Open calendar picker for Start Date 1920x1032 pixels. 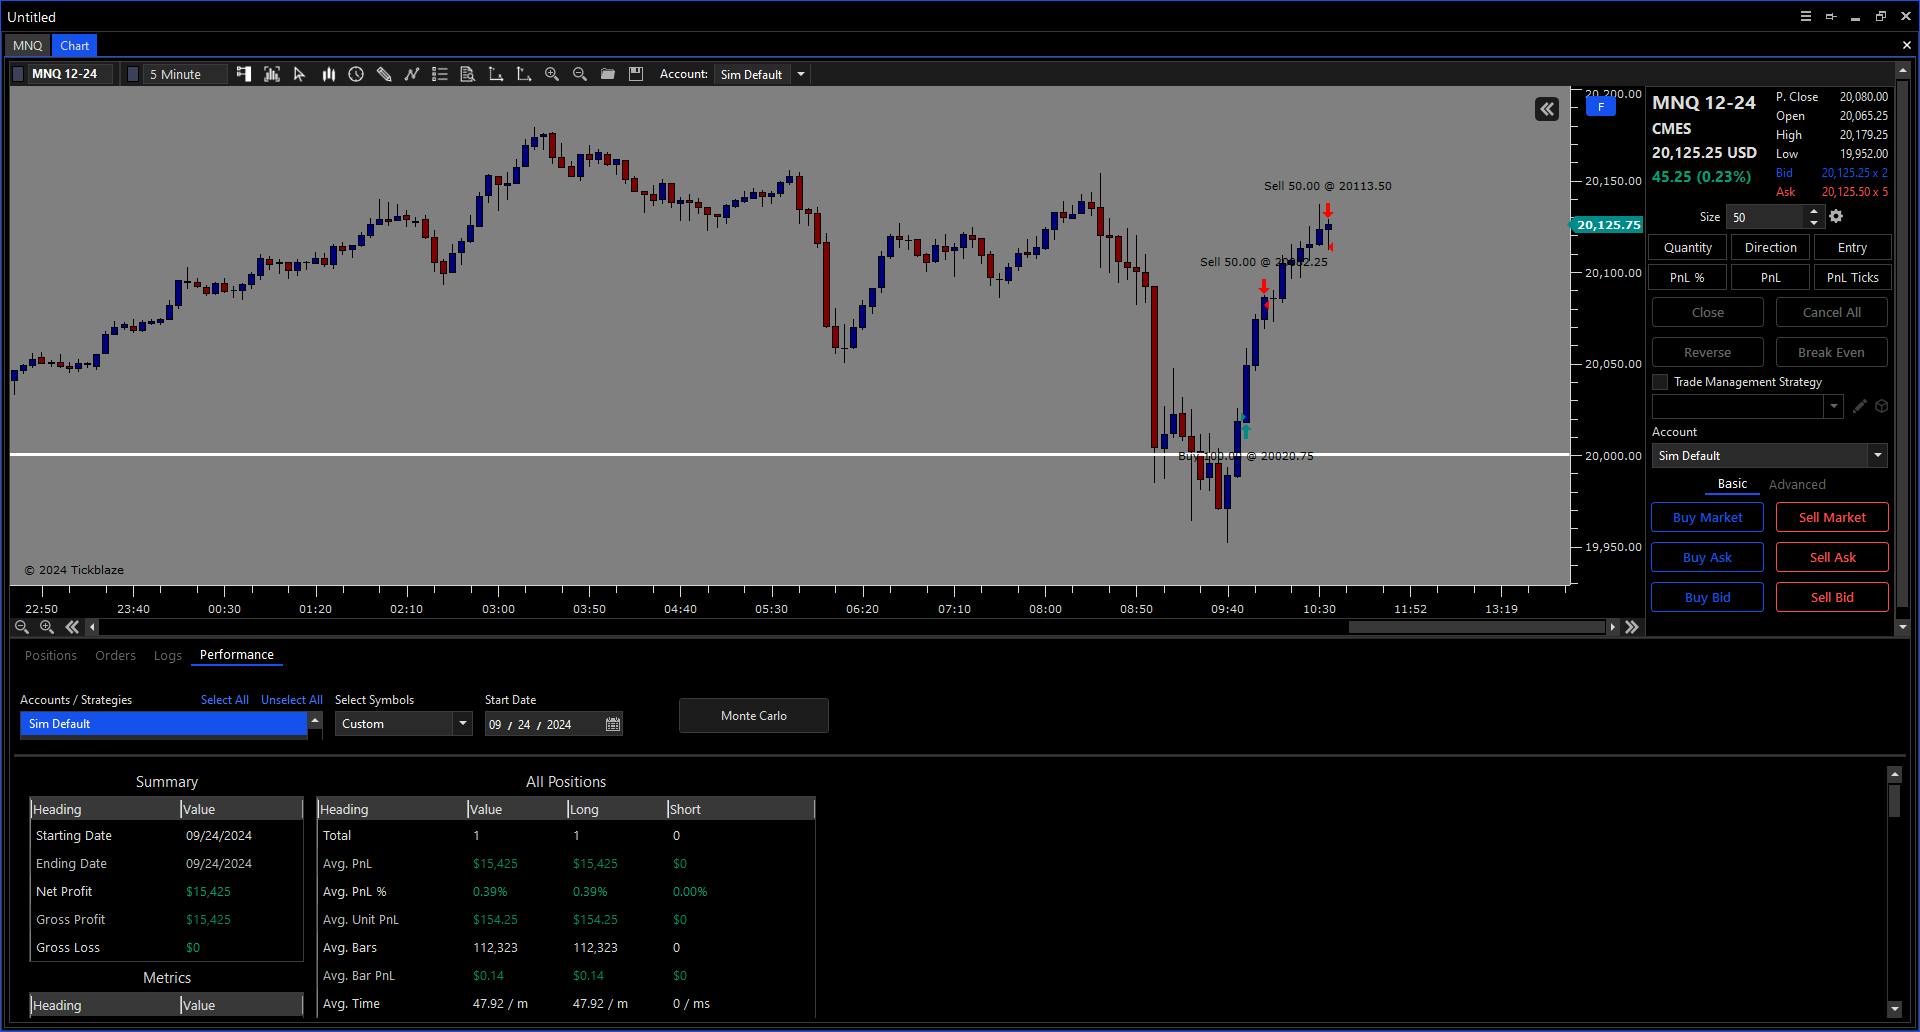coord(613,724)
